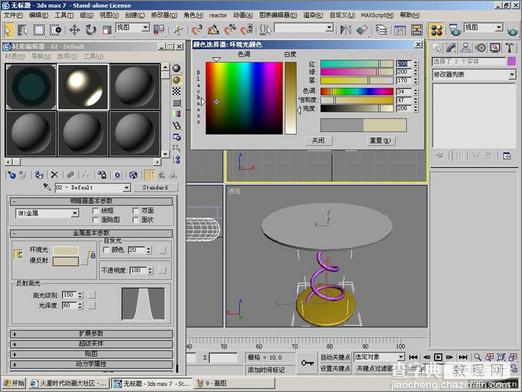Screen dimensions: 522x392
Task: Open Material Editor from main toolbar
Action: click(436, 30)
